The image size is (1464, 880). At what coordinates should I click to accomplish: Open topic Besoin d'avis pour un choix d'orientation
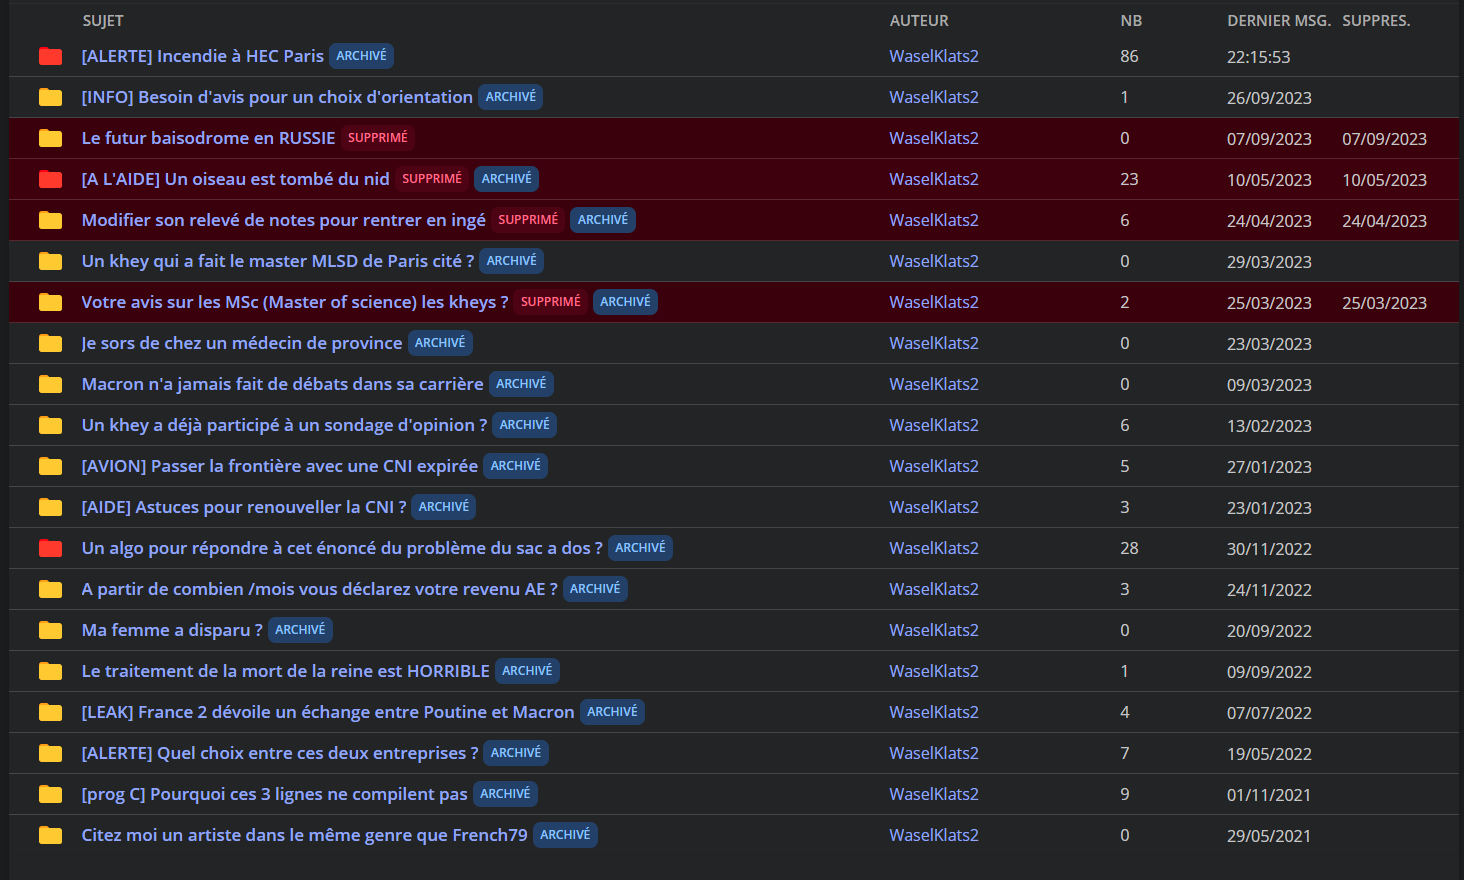tap(277, 97)
